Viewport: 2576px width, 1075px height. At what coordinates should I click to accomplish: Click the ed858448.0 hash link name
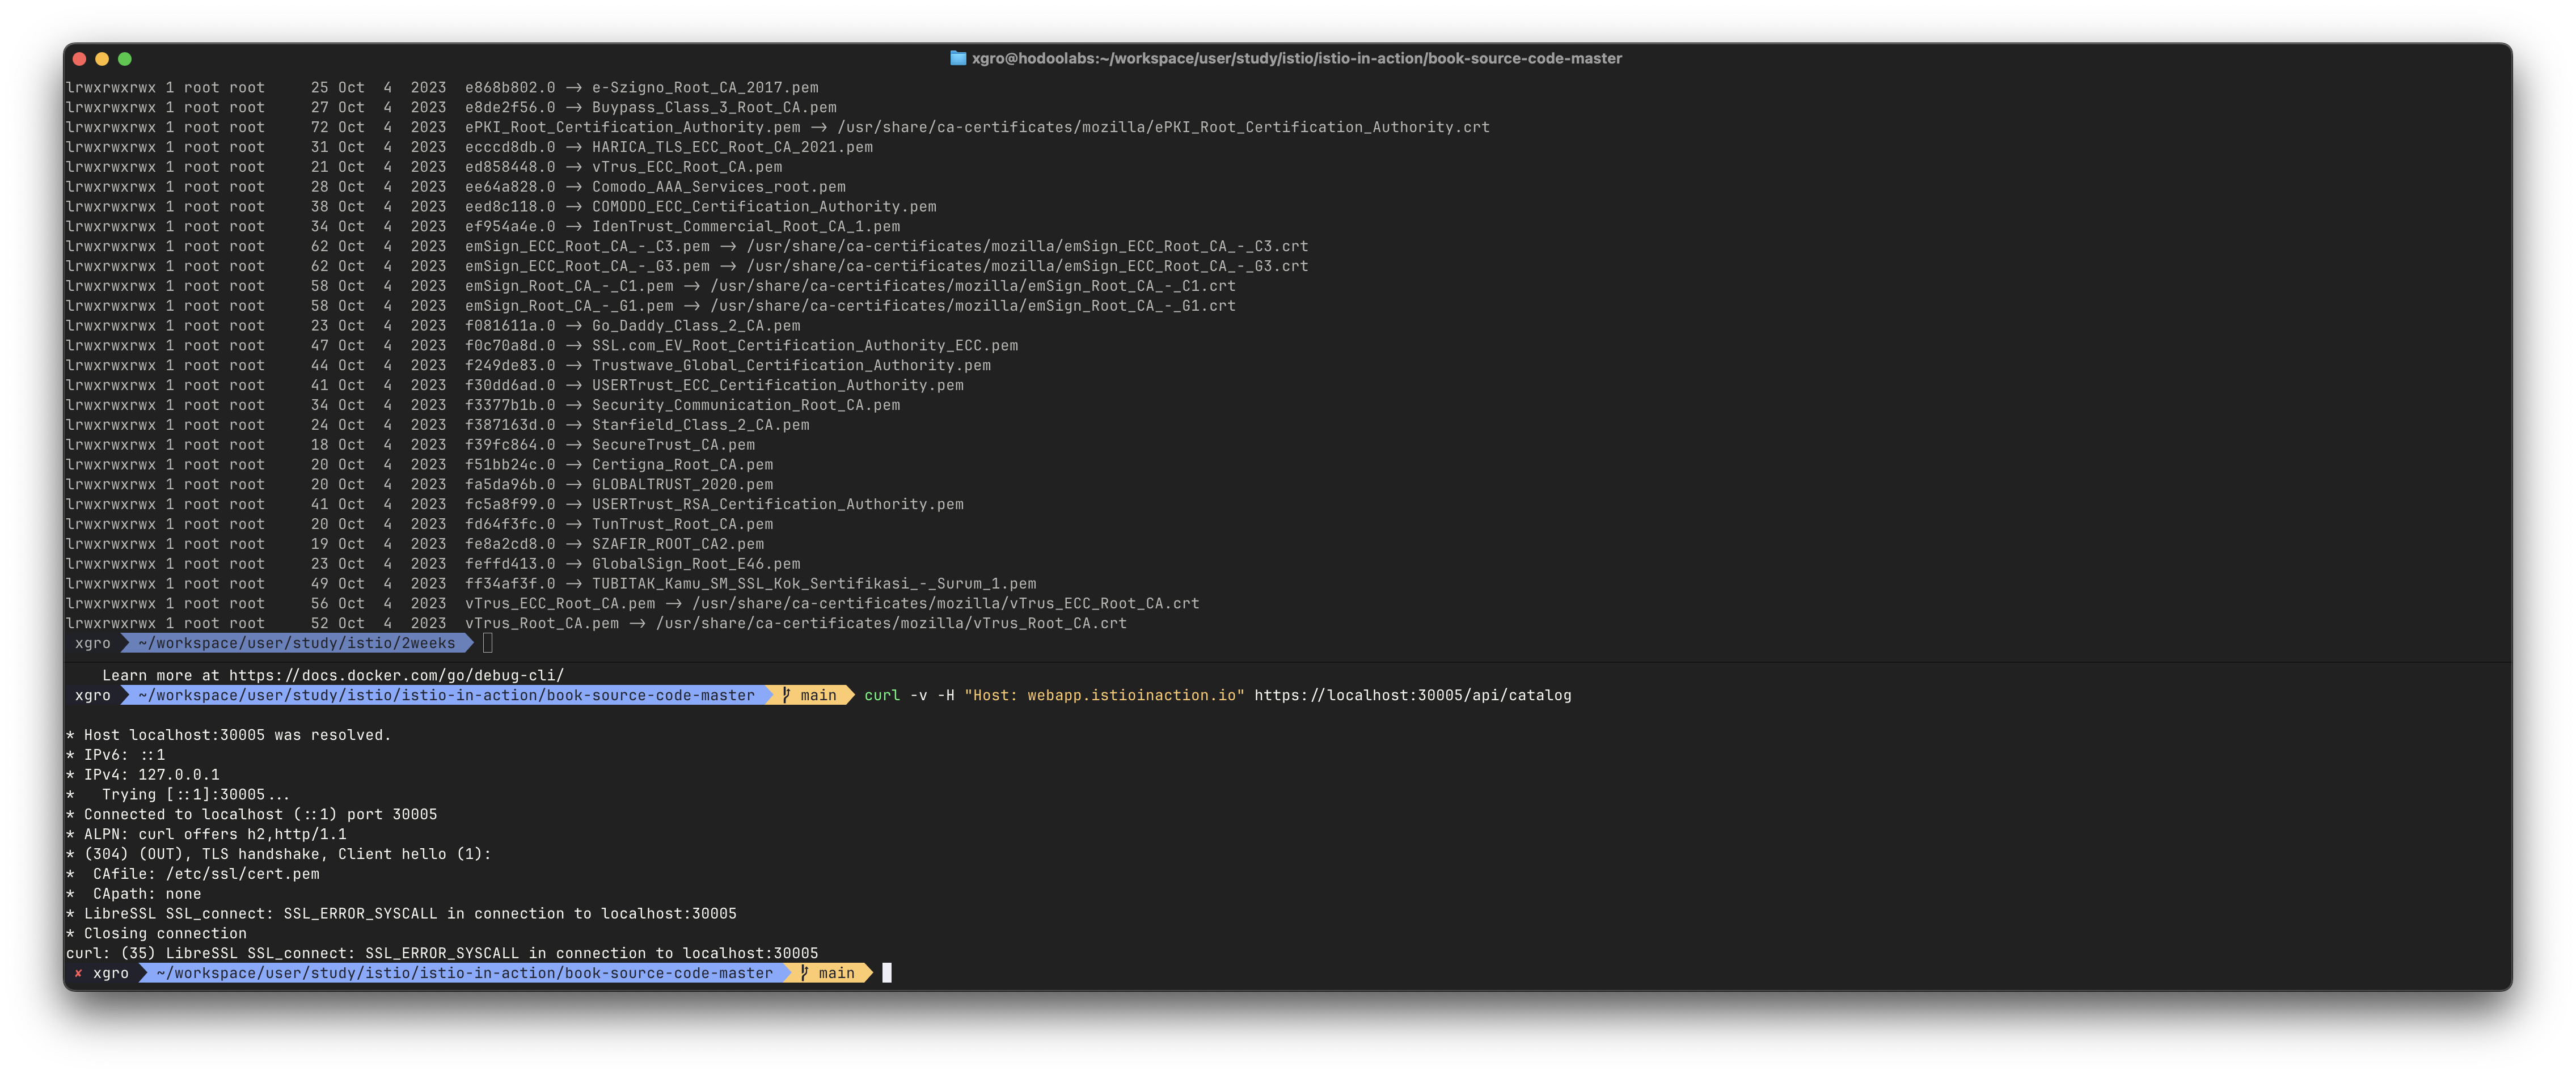pyautogui.click(x=510, y=167)
